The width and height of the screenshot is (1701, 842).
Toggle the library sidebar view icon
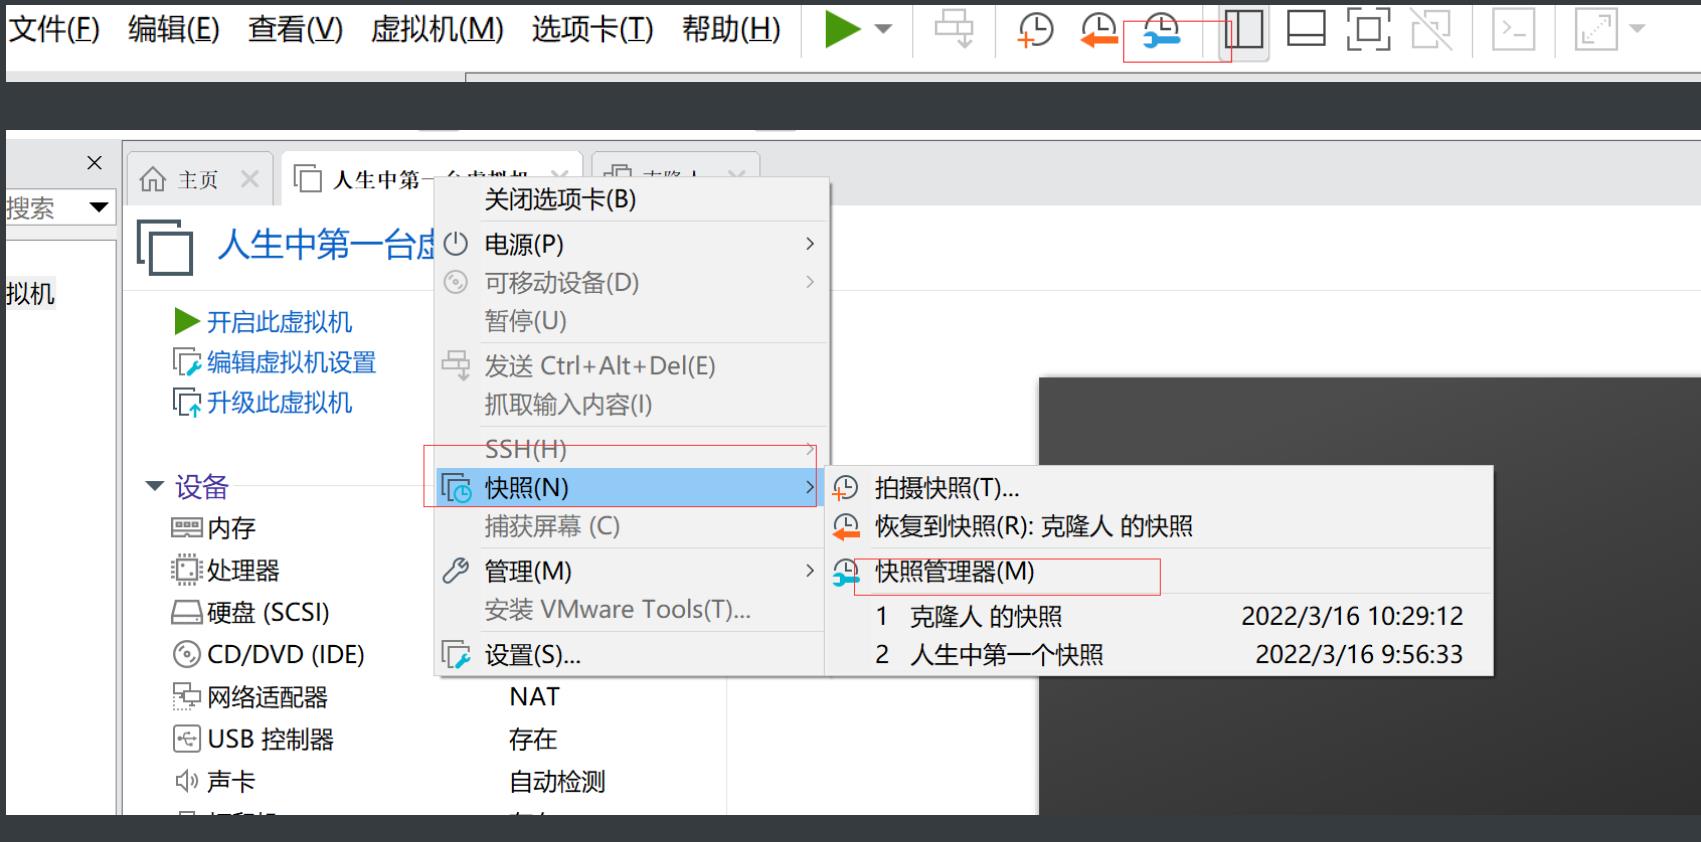(1244, 29)
